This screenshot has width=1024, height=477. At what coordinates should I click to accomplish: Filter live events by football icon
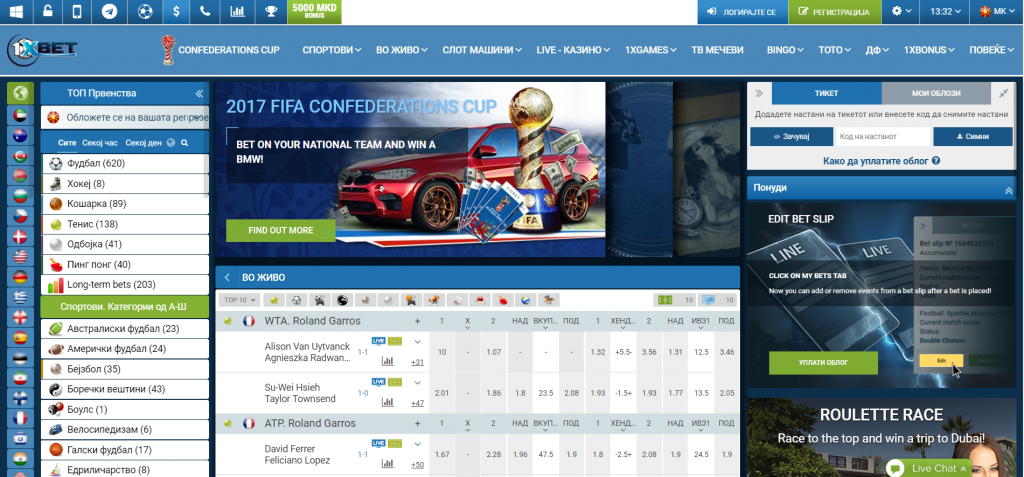tap(296, 300)
